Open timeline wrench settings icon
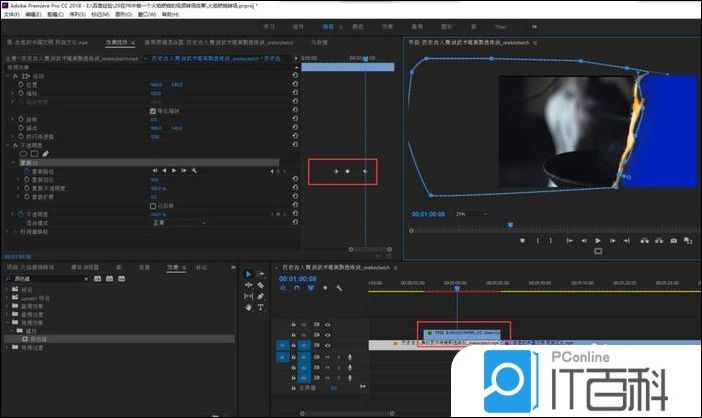 coord(341,288)
